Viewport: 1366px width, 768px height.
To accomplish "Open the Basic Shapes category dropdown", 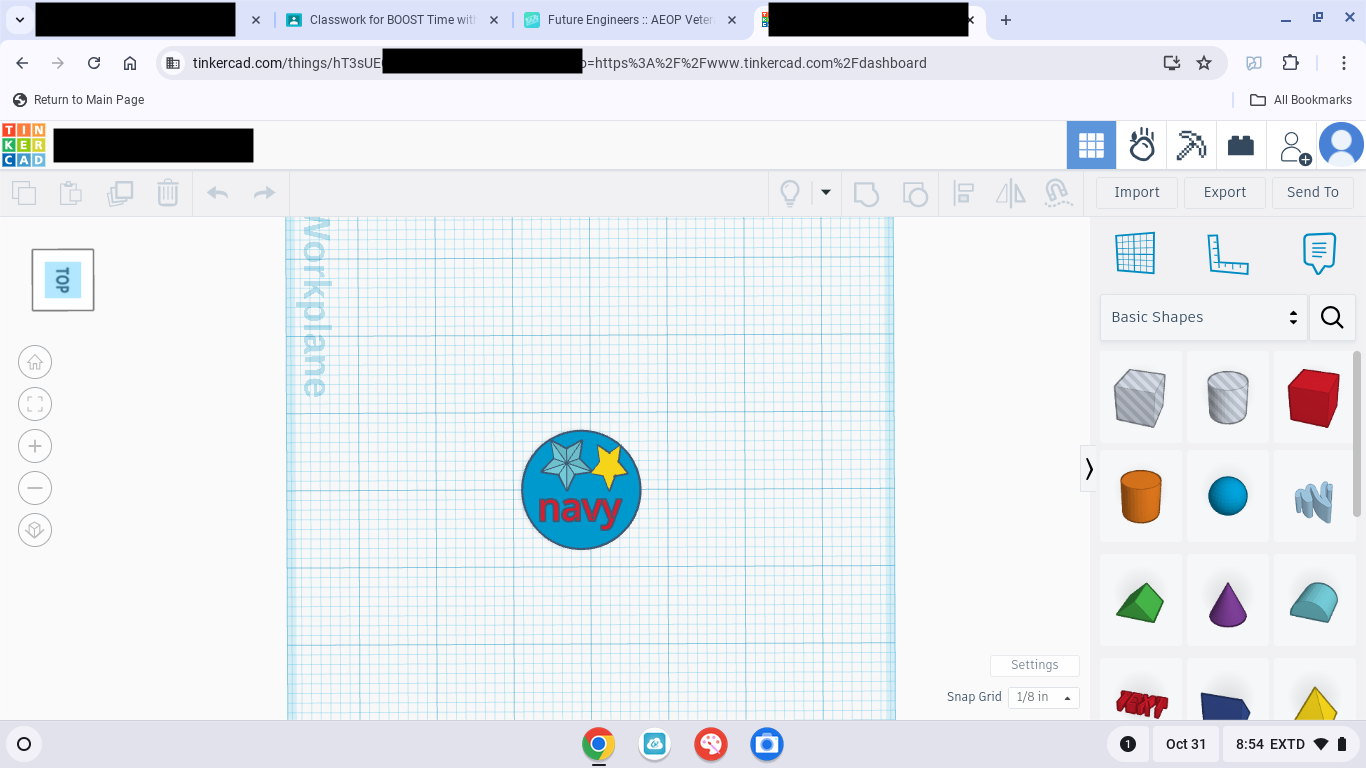I will [x=1204, y=317].
